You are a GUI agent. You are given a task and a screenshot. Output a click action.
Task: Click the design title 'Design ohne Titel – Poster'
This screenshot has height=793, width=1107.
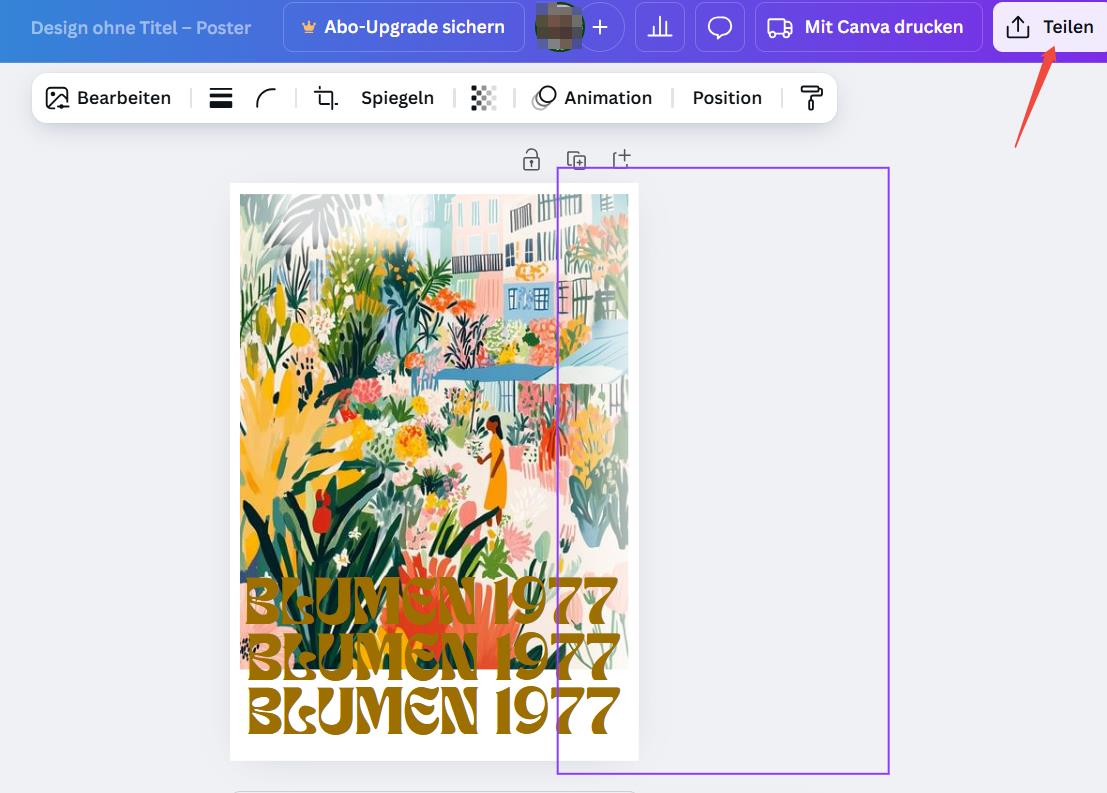(141, 27)
